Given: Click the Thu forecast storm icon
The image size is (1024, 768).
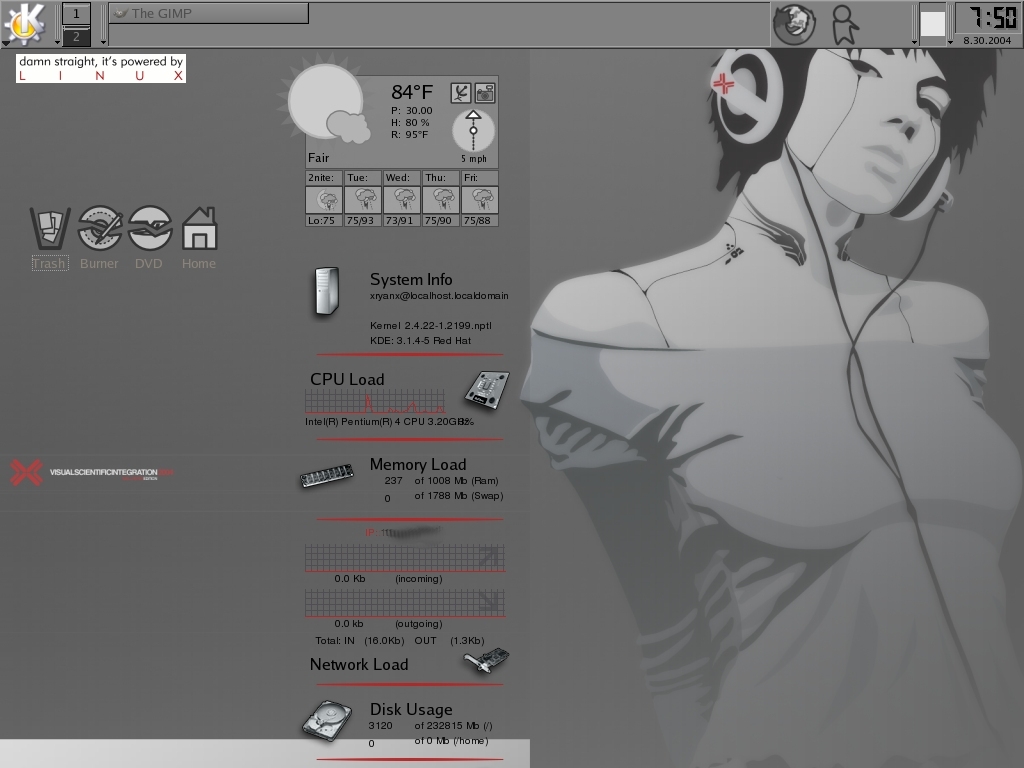Looking at the screenshot, I should pyautogui.click(x=441, y=200).
